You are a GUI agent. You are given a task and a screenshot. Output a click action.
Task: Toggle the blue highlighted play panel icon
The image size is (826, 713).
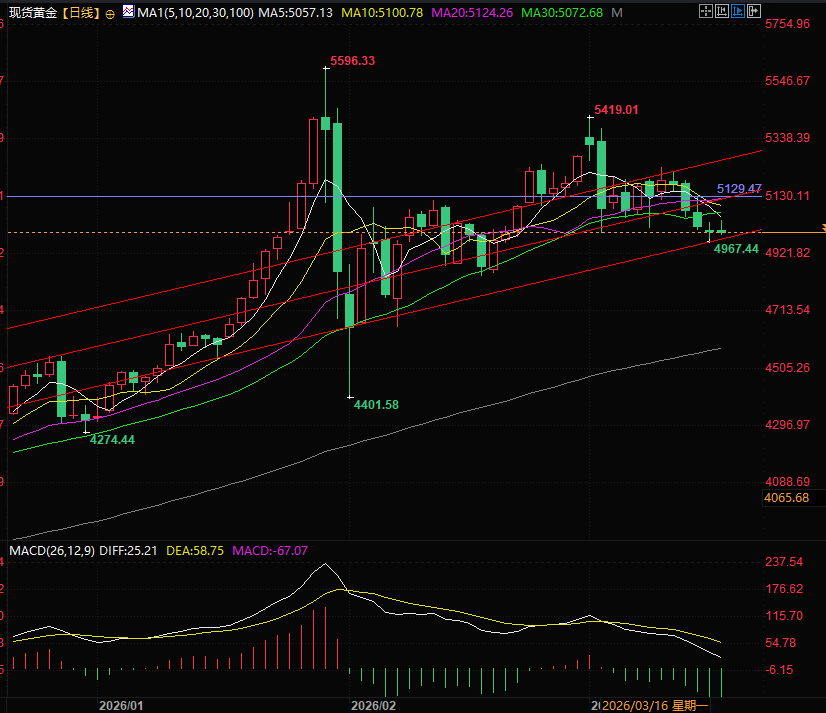point(738,11)
